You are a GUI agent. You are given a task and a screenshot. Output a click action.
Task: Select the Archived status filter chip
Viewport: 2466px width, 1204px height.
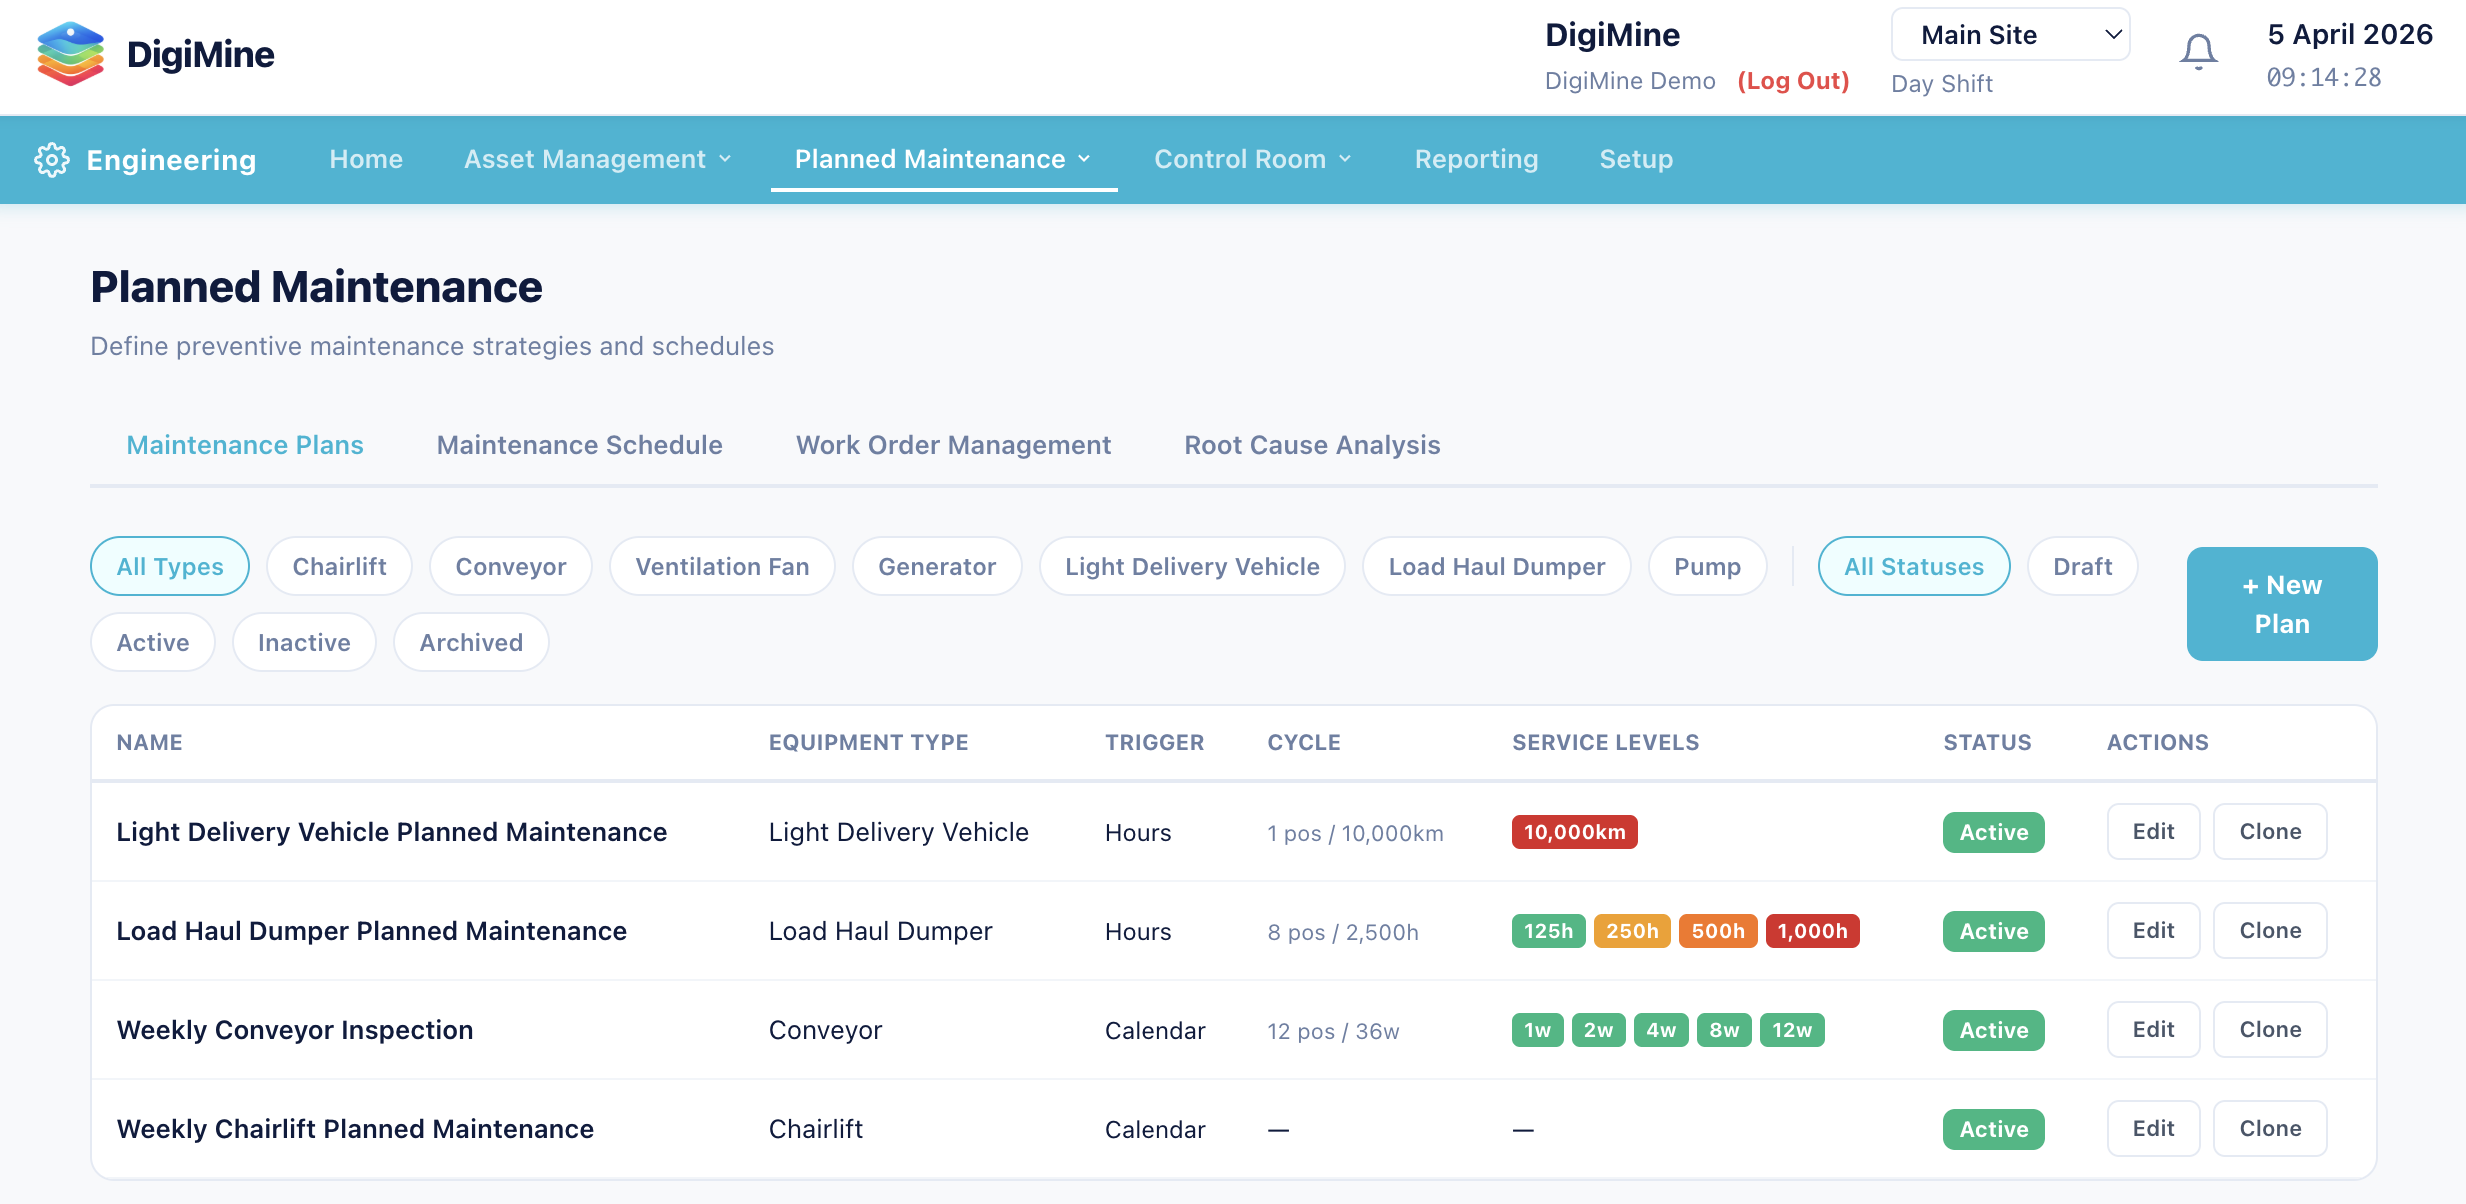tap(471, 643)
